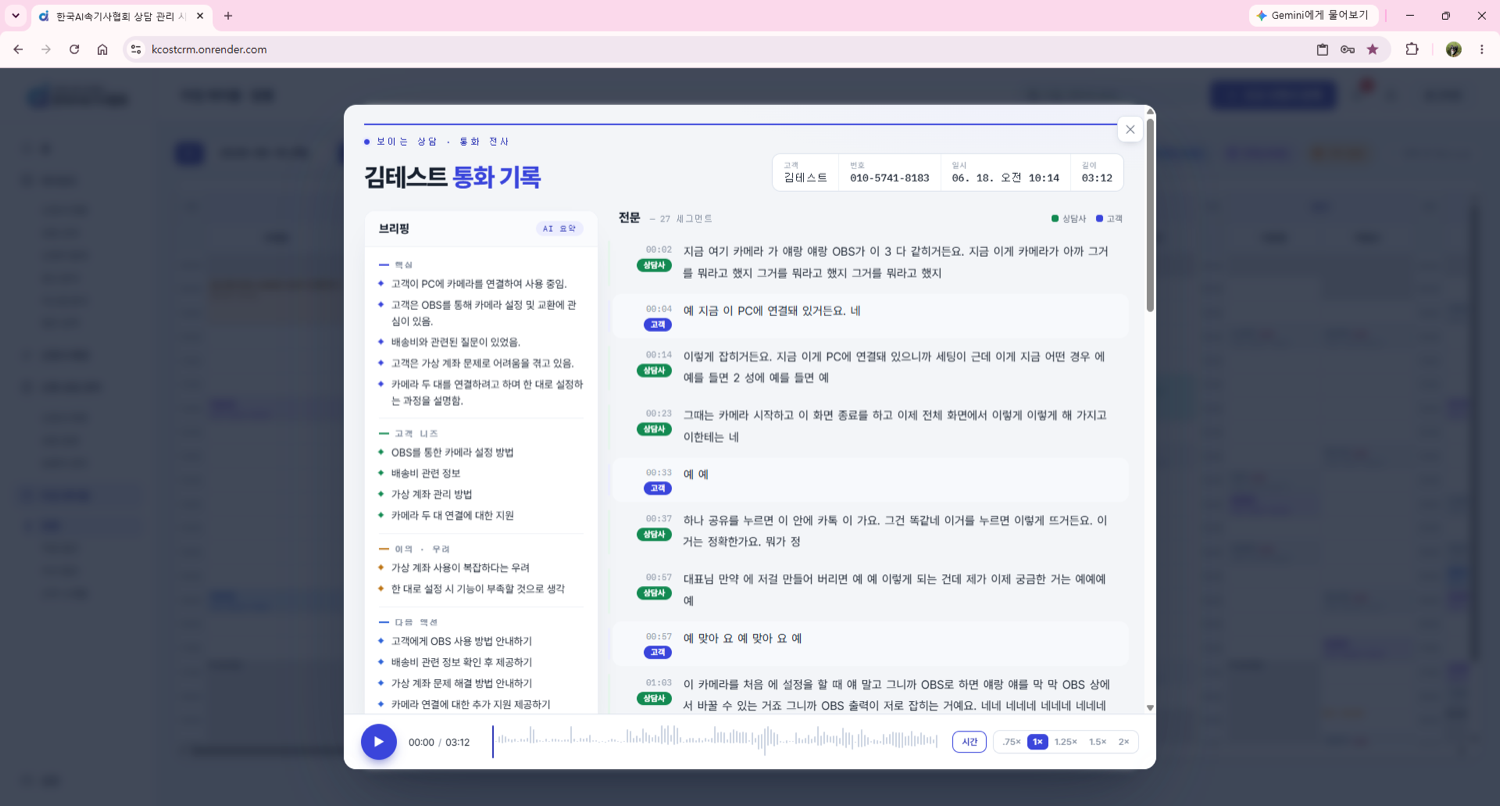1500x806 pixels.
Task: Open the browser home page
Action: point(102,49)
